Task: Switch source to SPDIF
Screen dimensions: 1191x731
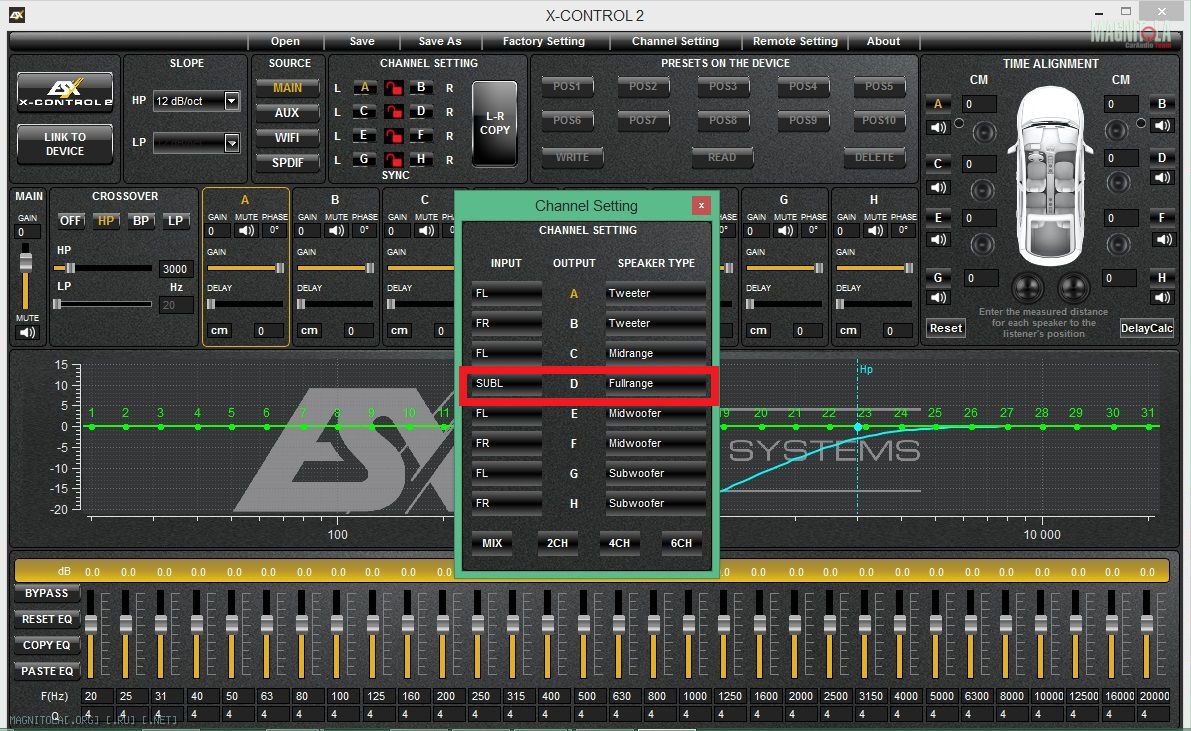Action: click(287, 163)
